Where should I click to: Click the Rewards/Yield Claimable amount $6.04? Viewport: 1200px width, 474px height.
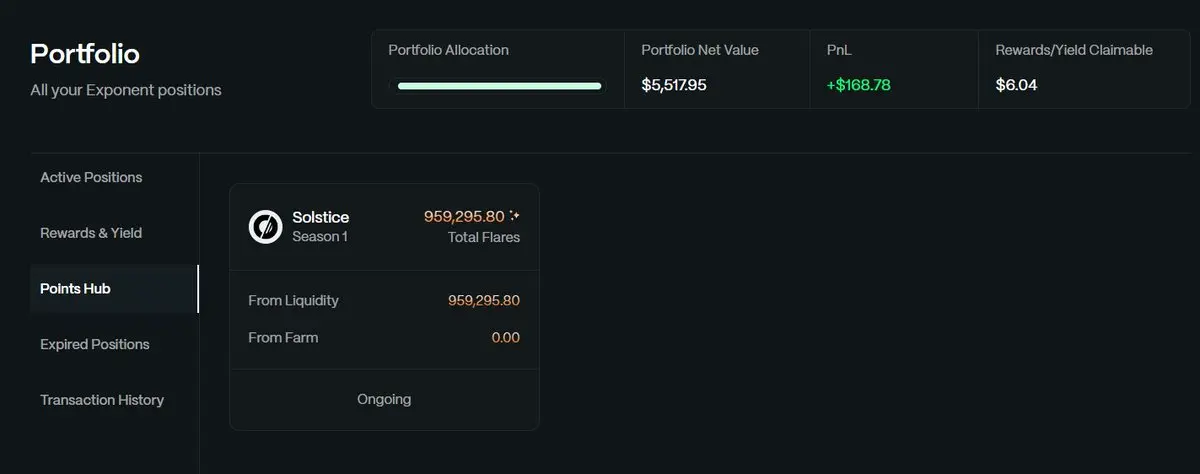[1016, 85]
